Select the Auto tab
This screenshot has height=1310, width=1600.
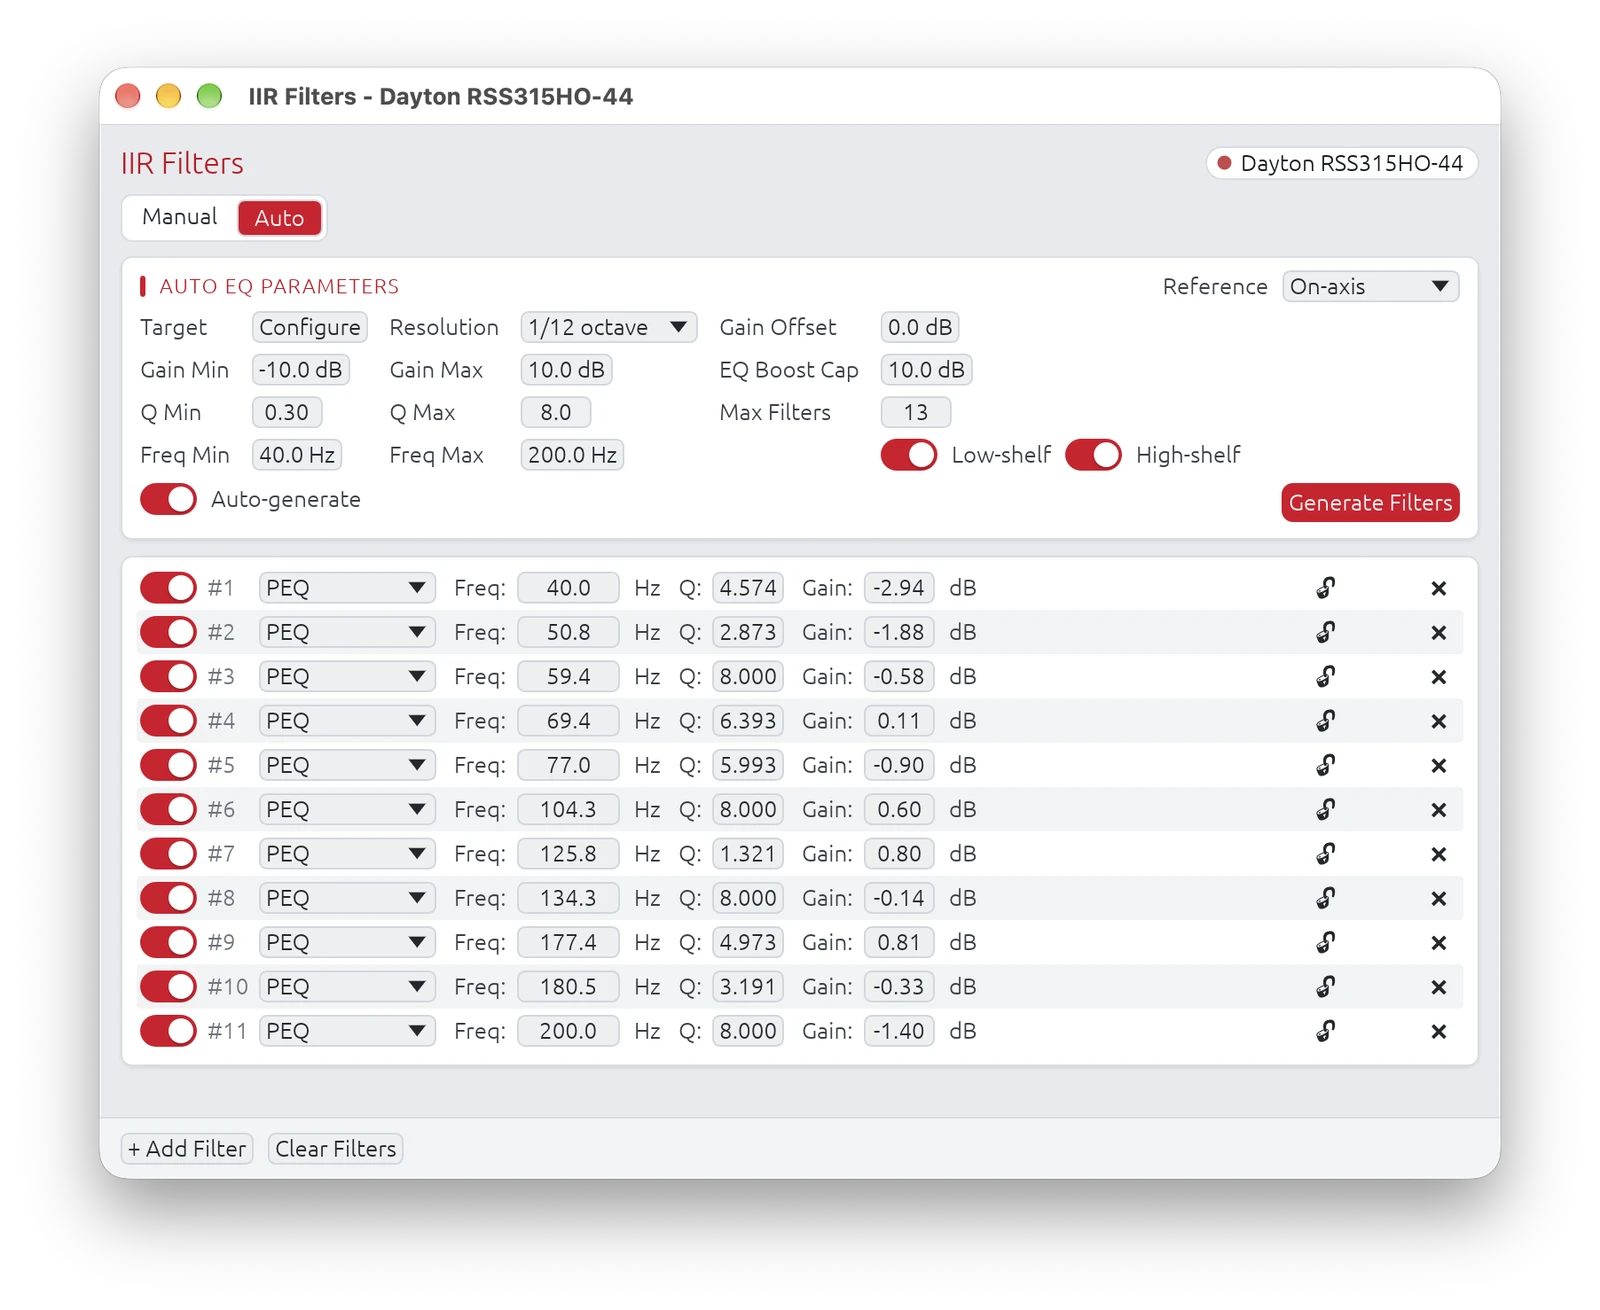tap(279, 218)
